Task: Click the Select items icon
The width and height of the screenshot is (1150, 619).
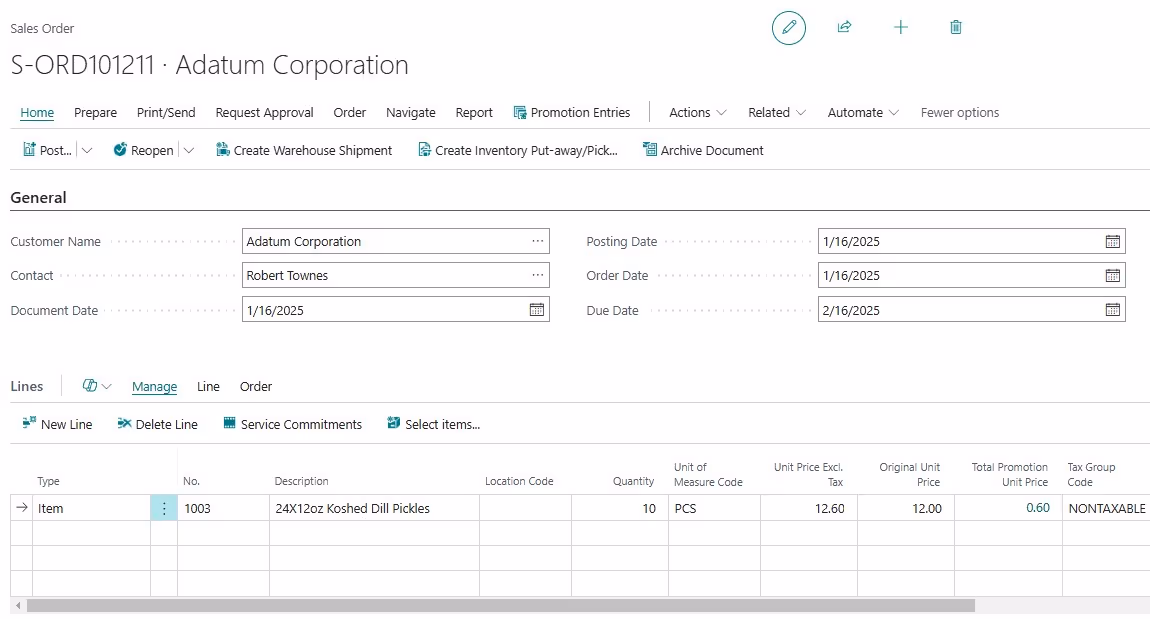Action: [x=394, y=423]
